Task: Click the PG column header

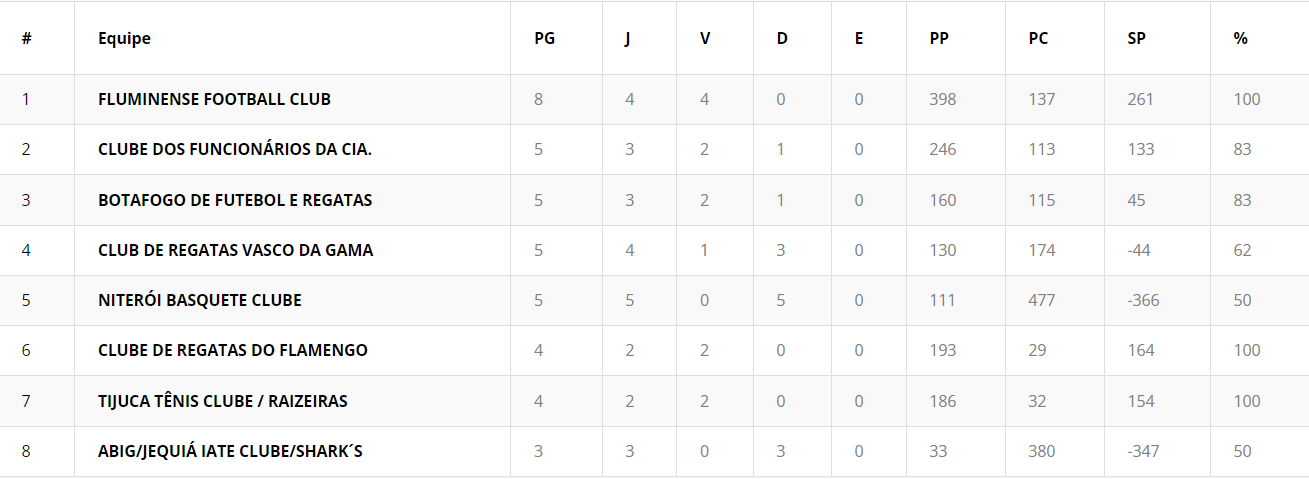Action: 544,39
